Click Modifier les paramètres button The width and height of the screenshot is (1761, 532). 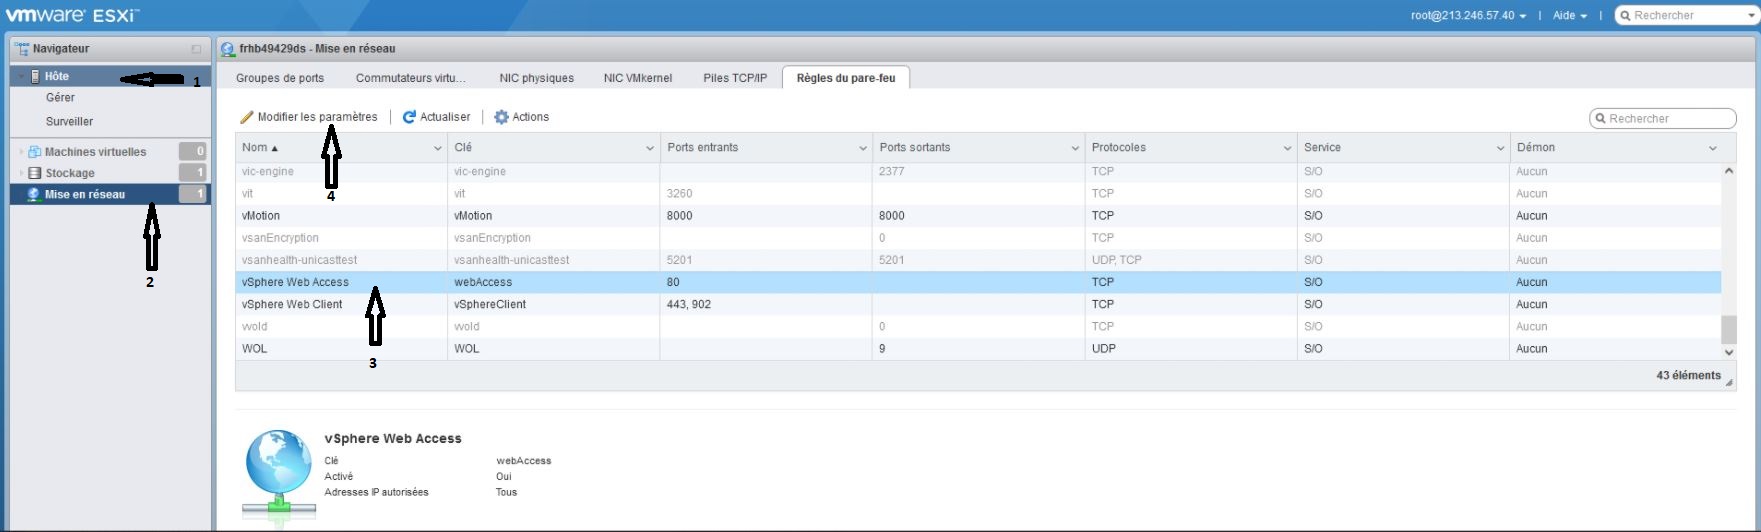tap(309, 117)
